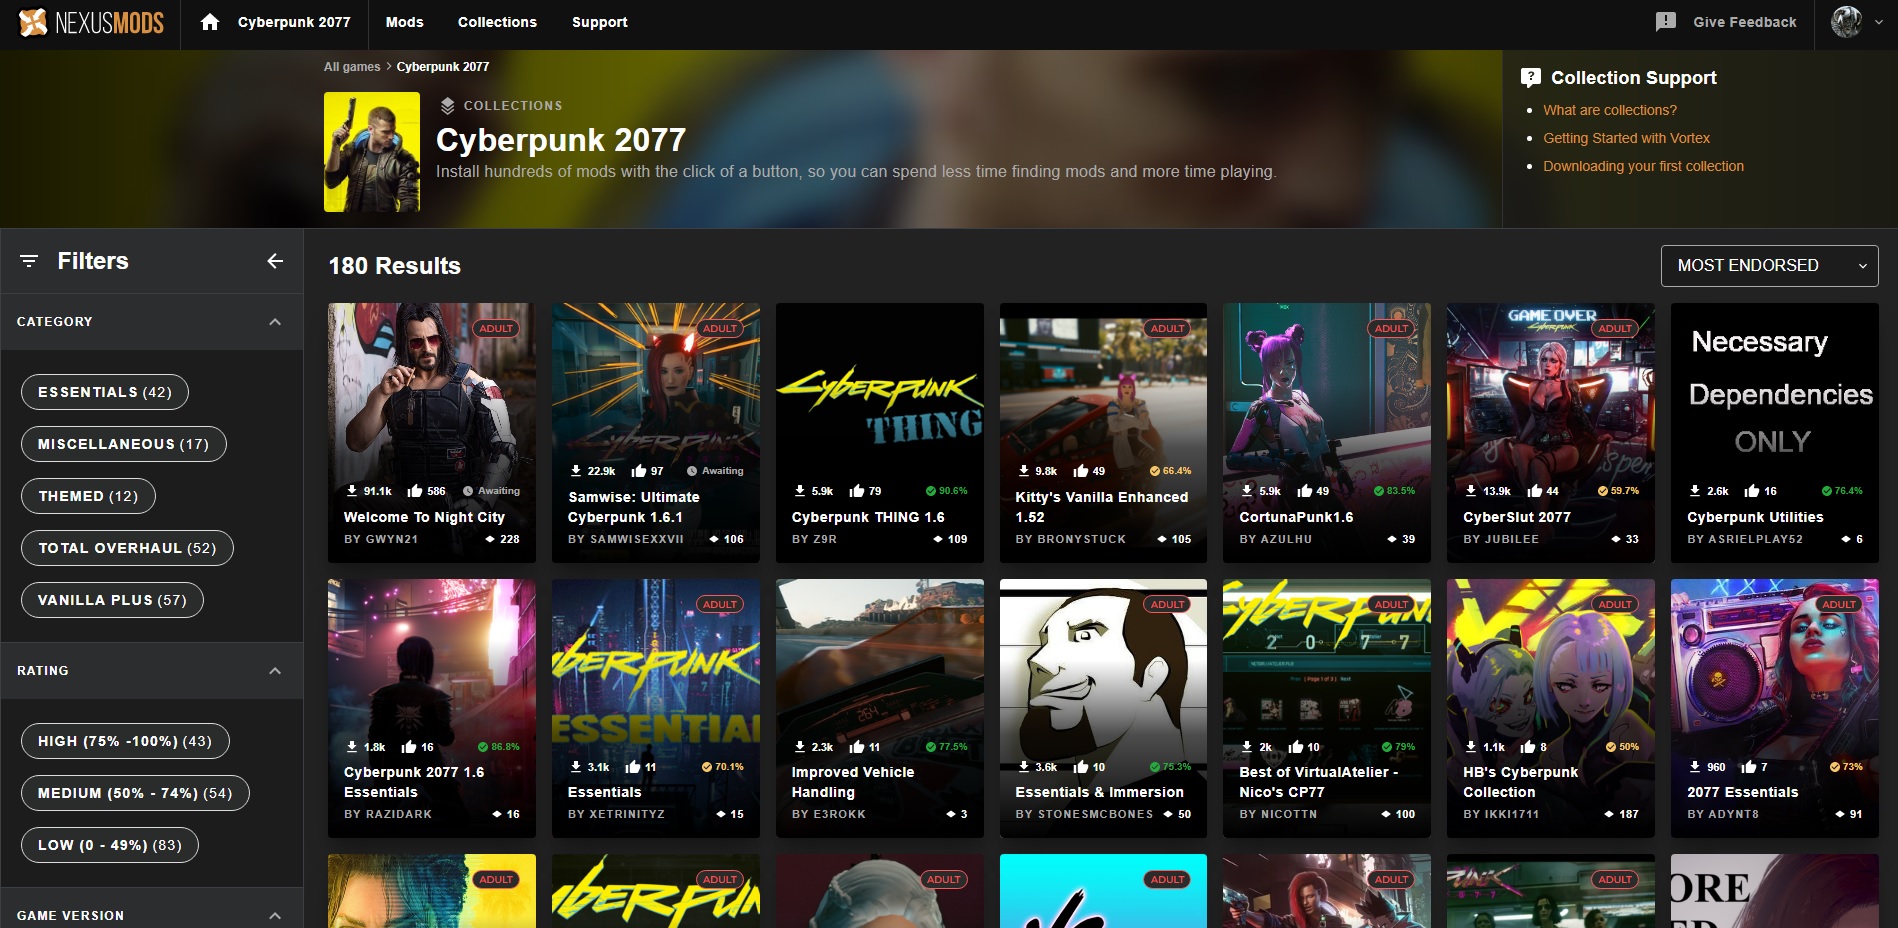Viewport: 1898px width, 928px height.
Task: Open the HB's Cyberpunk Collection title
Action: 1521,782
